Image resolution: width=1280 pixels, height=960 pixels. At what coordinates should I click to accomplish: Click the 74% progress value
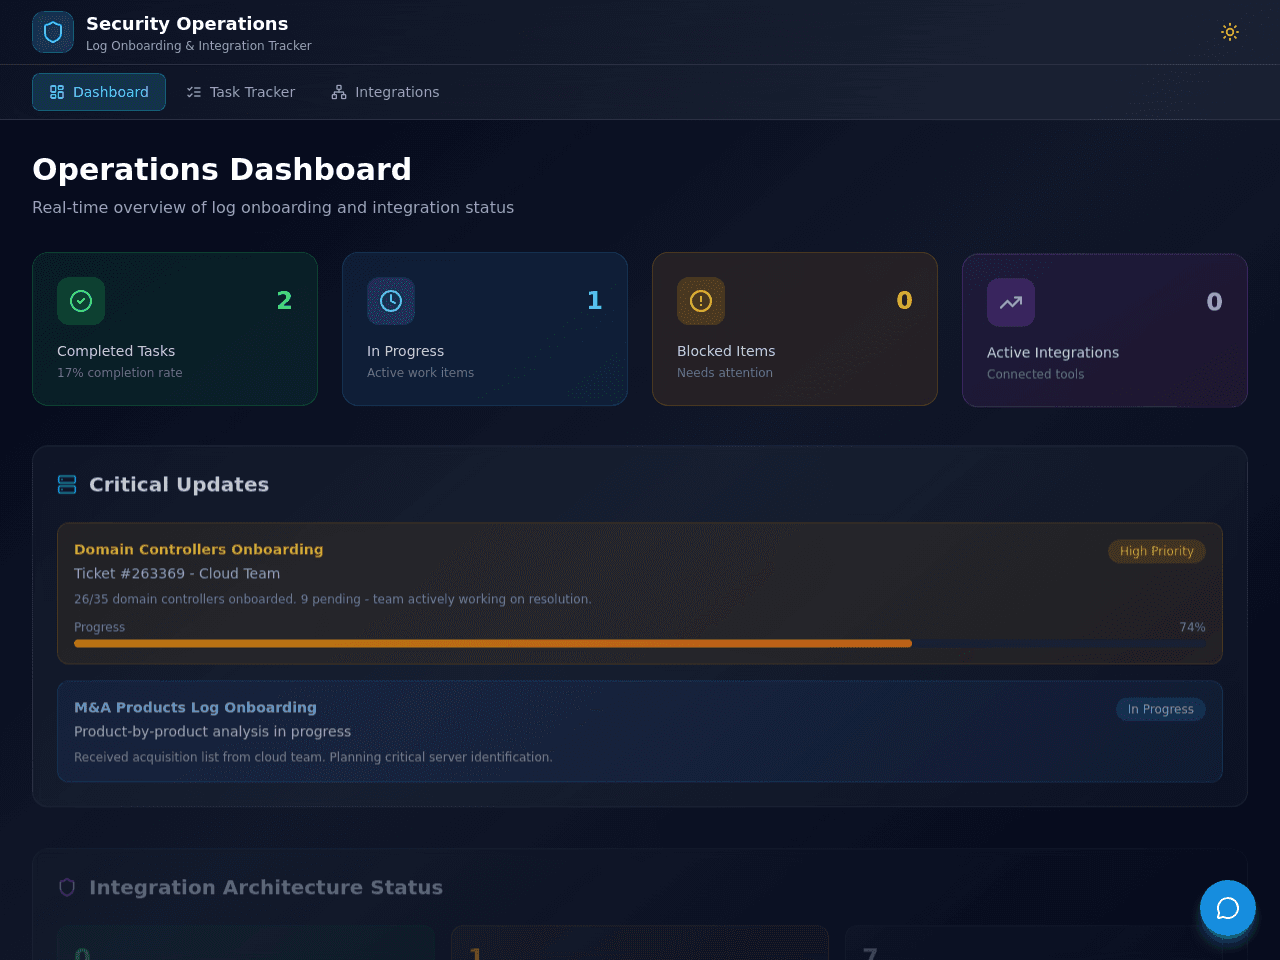[1192, 627]
